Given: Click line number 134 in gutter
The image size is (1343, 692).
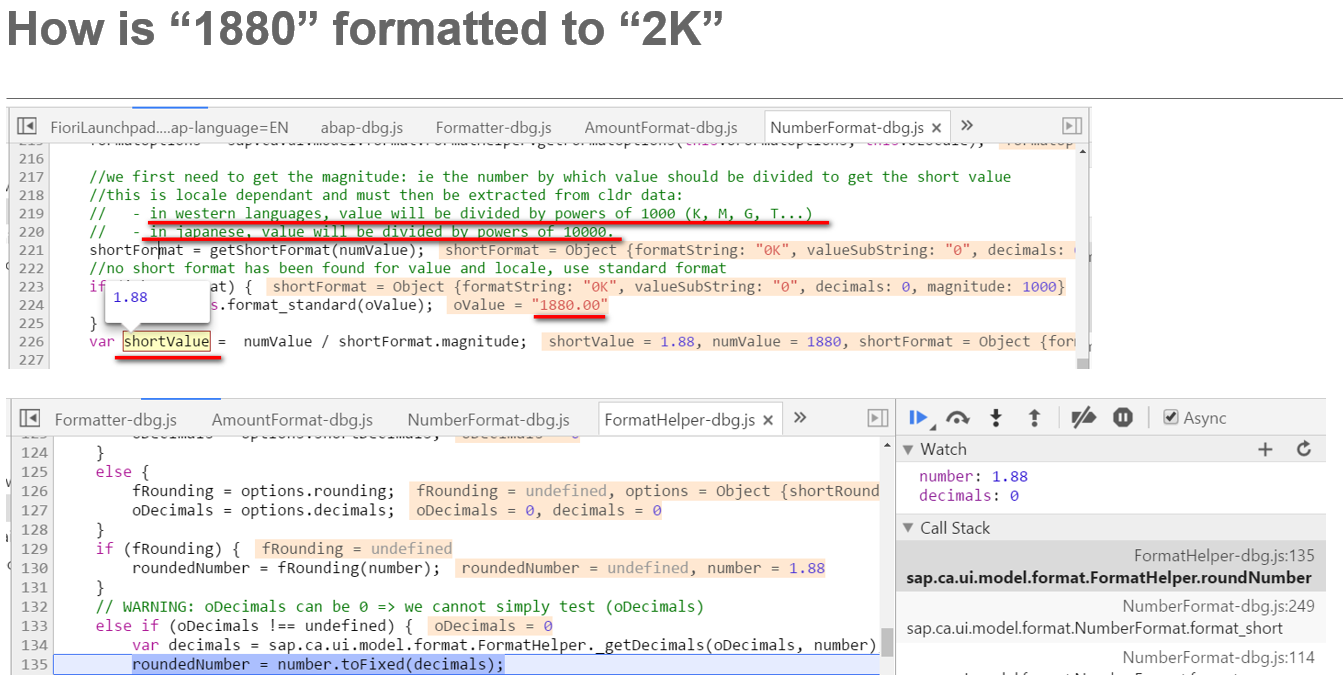Looking at the screenshot, I should point(35,645).
